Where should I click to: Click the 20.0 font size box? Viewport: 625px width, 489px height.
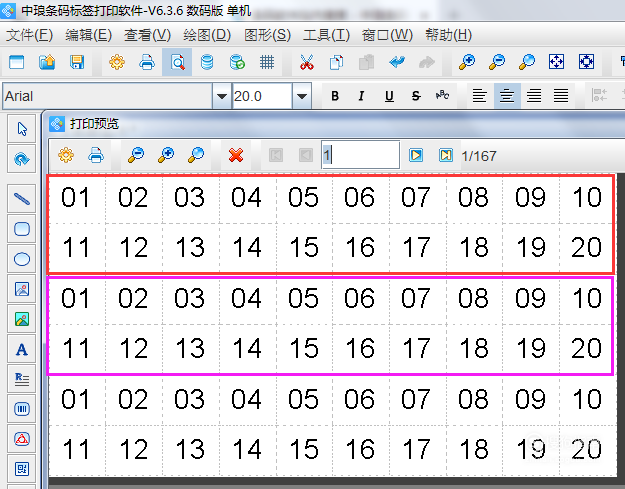pyautogui.click(x=262, y=96)
